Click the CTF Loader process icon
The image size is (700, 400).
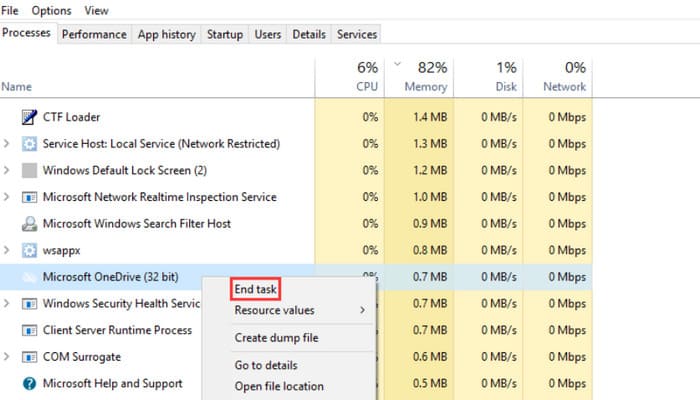[29, 117]
